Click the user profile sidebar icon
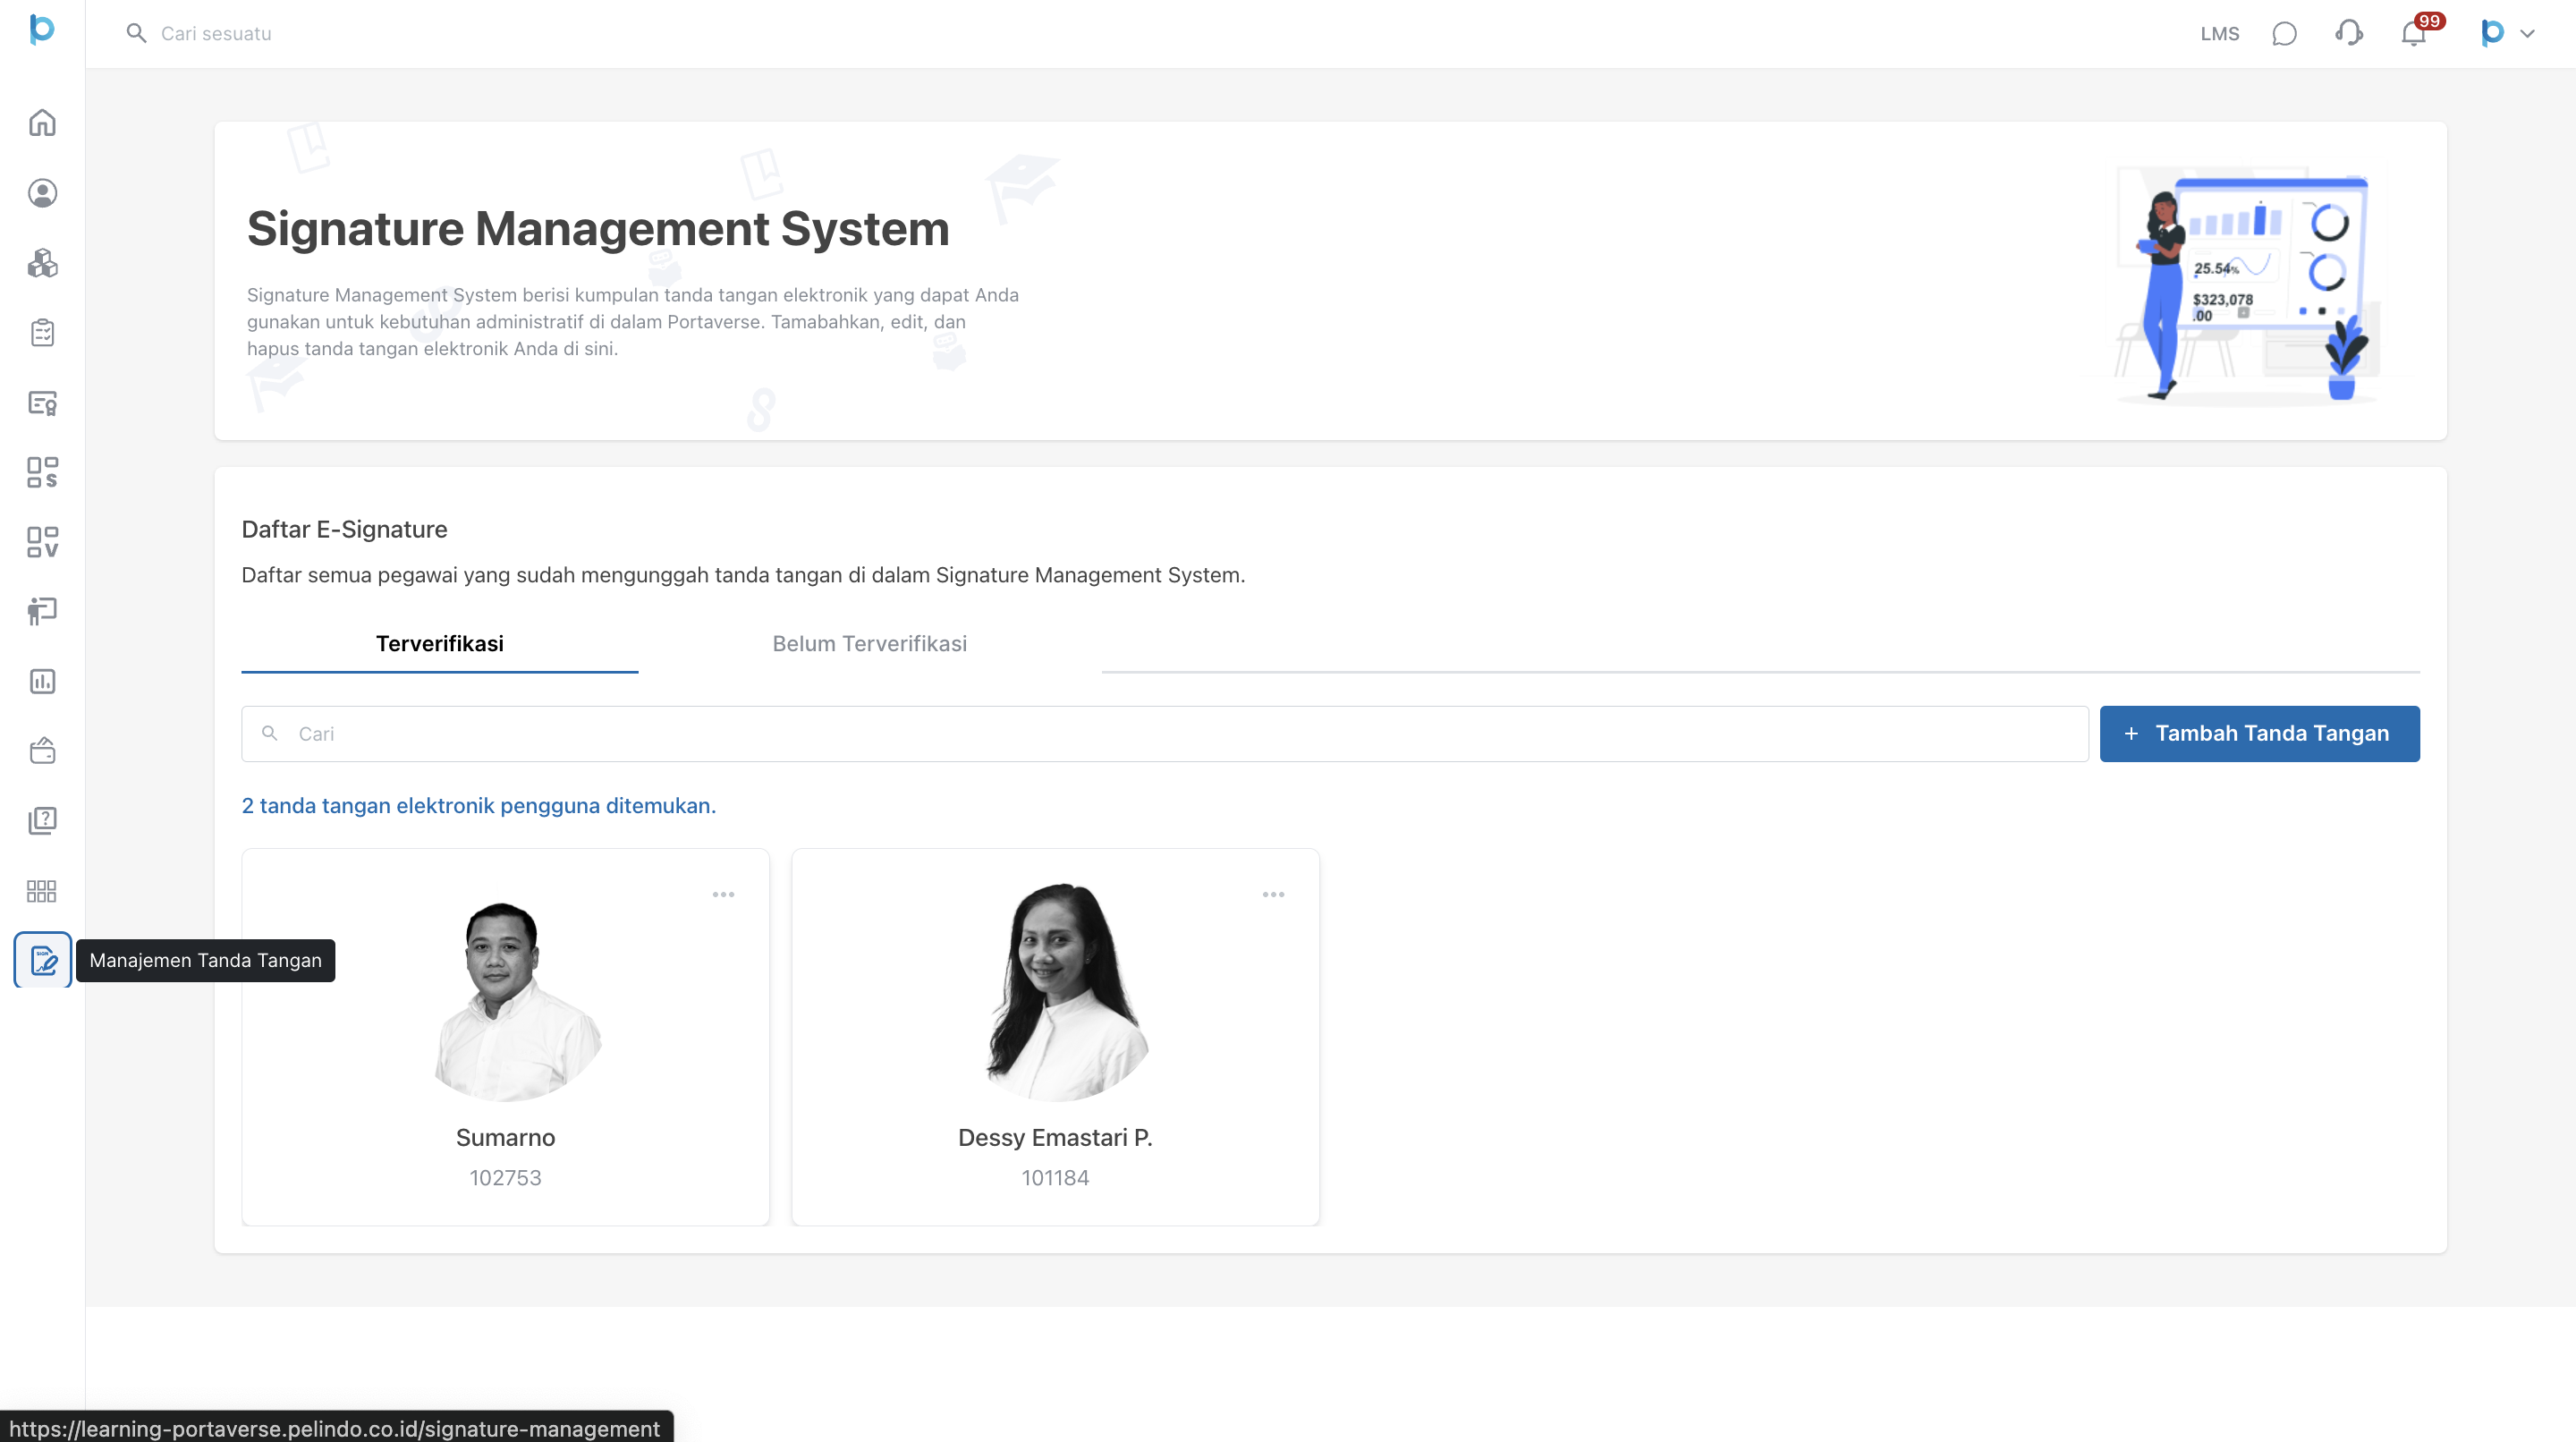This screenshot has height=1442, width=2576. [x=42, y=193]
